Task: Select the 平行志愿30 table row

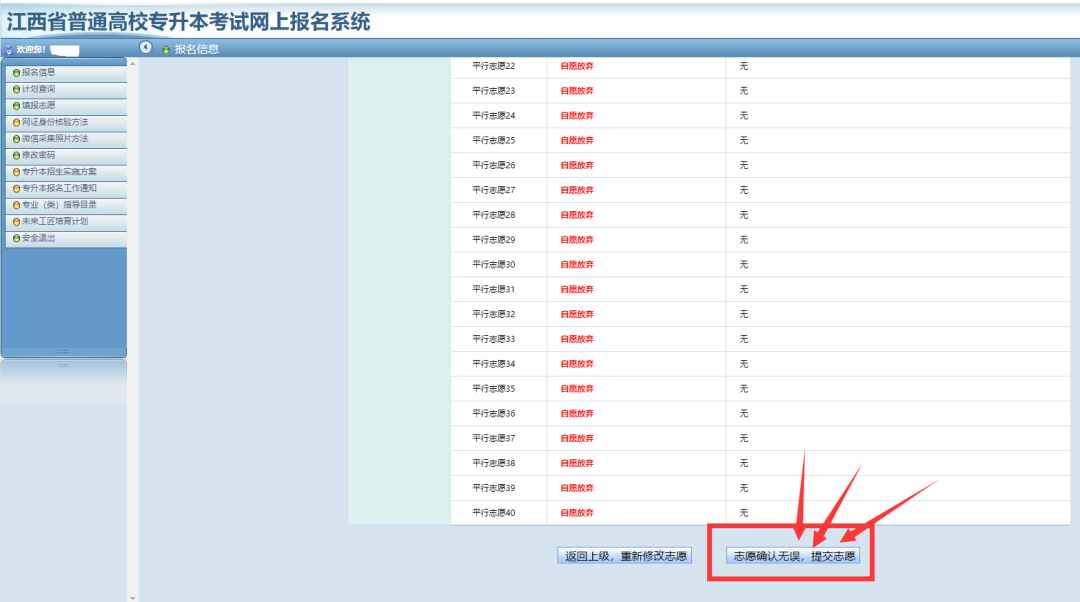Action: pyautogui.click(x=700, y=264)
